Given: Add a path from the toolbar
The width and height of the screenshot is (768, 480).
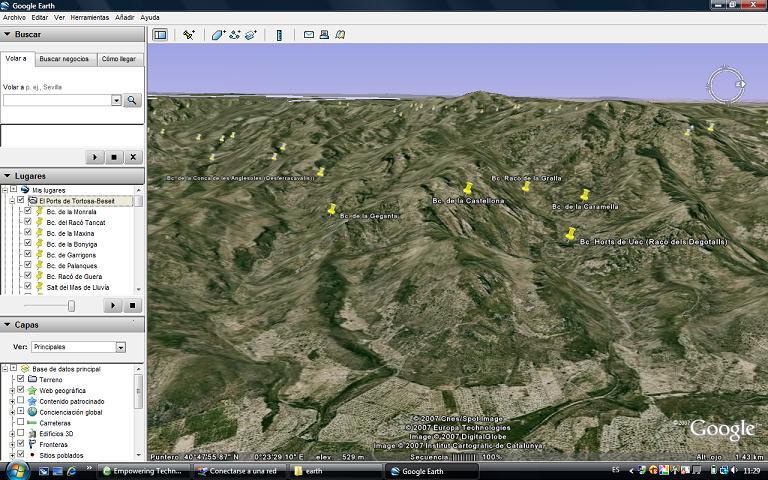Looking at the screenshot, I should click(235, 35).
